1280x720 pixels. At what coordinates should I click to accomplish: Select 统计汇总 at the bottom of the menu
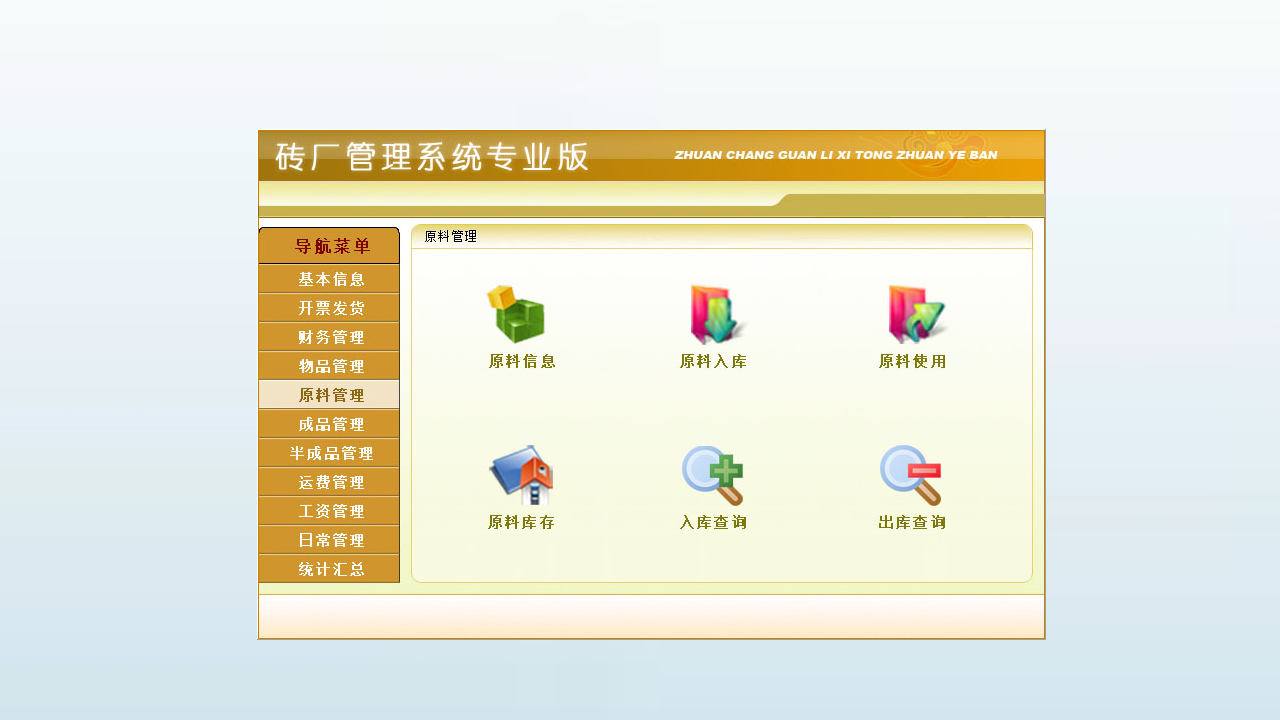329,569
